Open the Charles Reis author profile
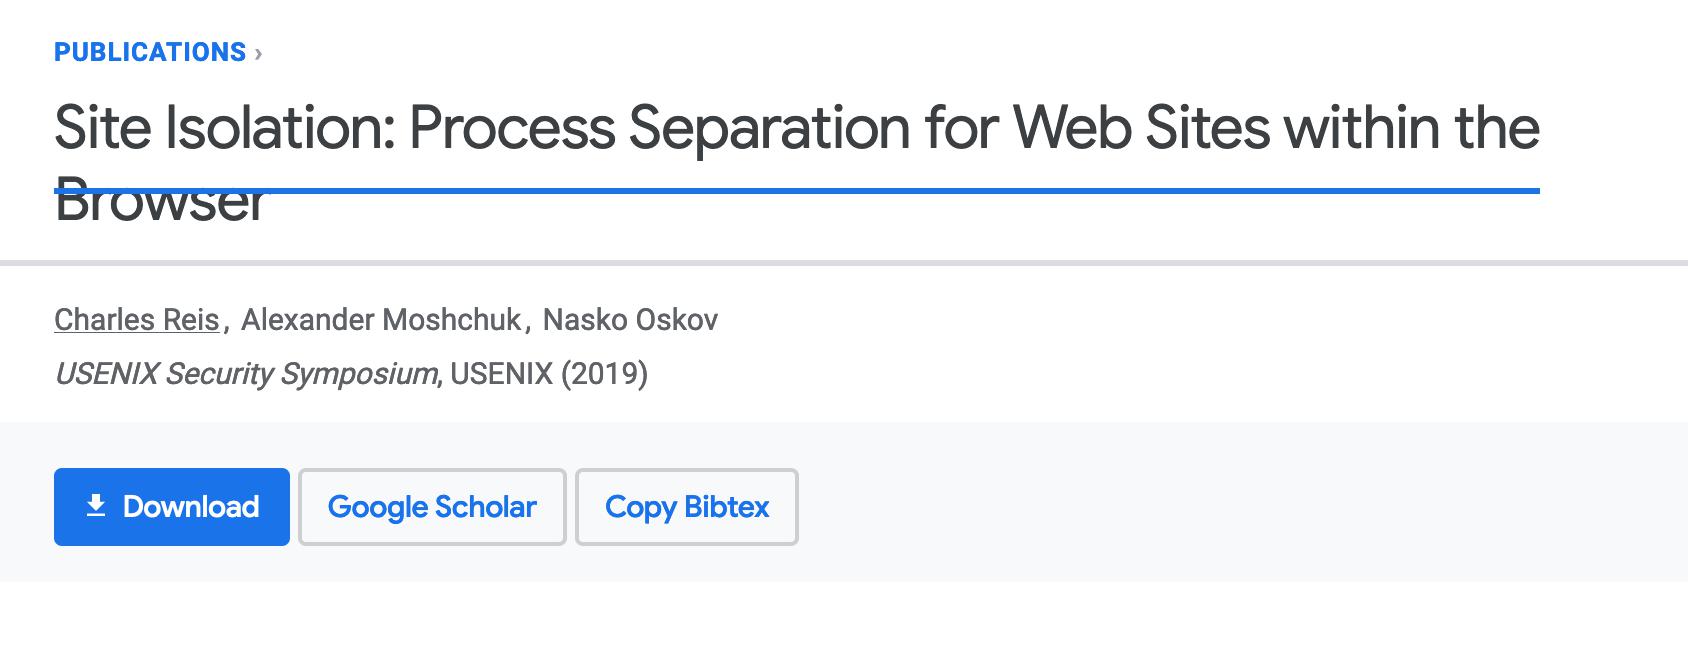The height and width of the screenshot is (648, 1688). [137, 320]
